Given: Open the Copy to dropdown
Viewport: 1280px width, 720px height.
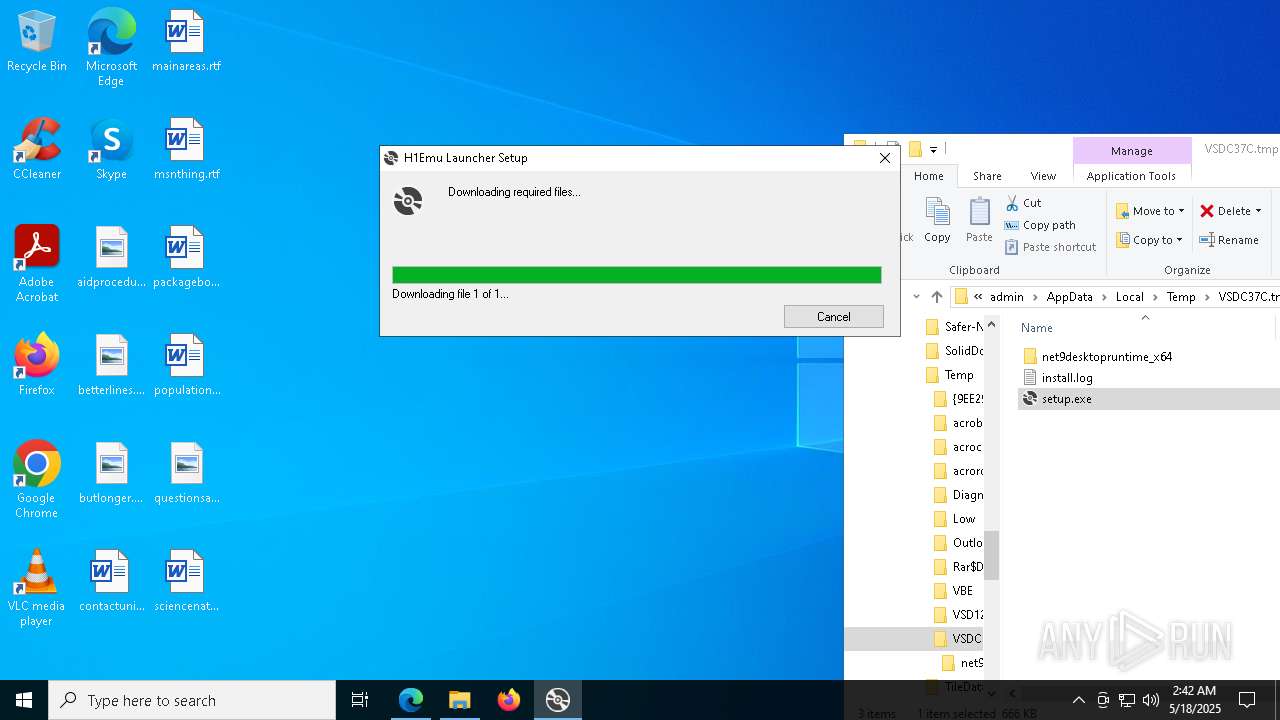Looking at the screenshot, I should [x=1150, y=240].
